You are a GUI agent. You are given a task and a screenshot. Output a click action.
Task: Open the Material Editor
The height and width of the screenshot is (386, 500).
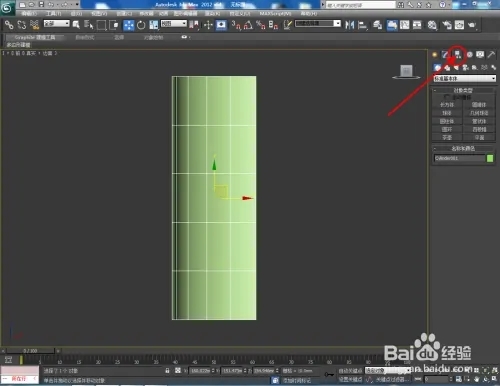click(x=432, y=25)
